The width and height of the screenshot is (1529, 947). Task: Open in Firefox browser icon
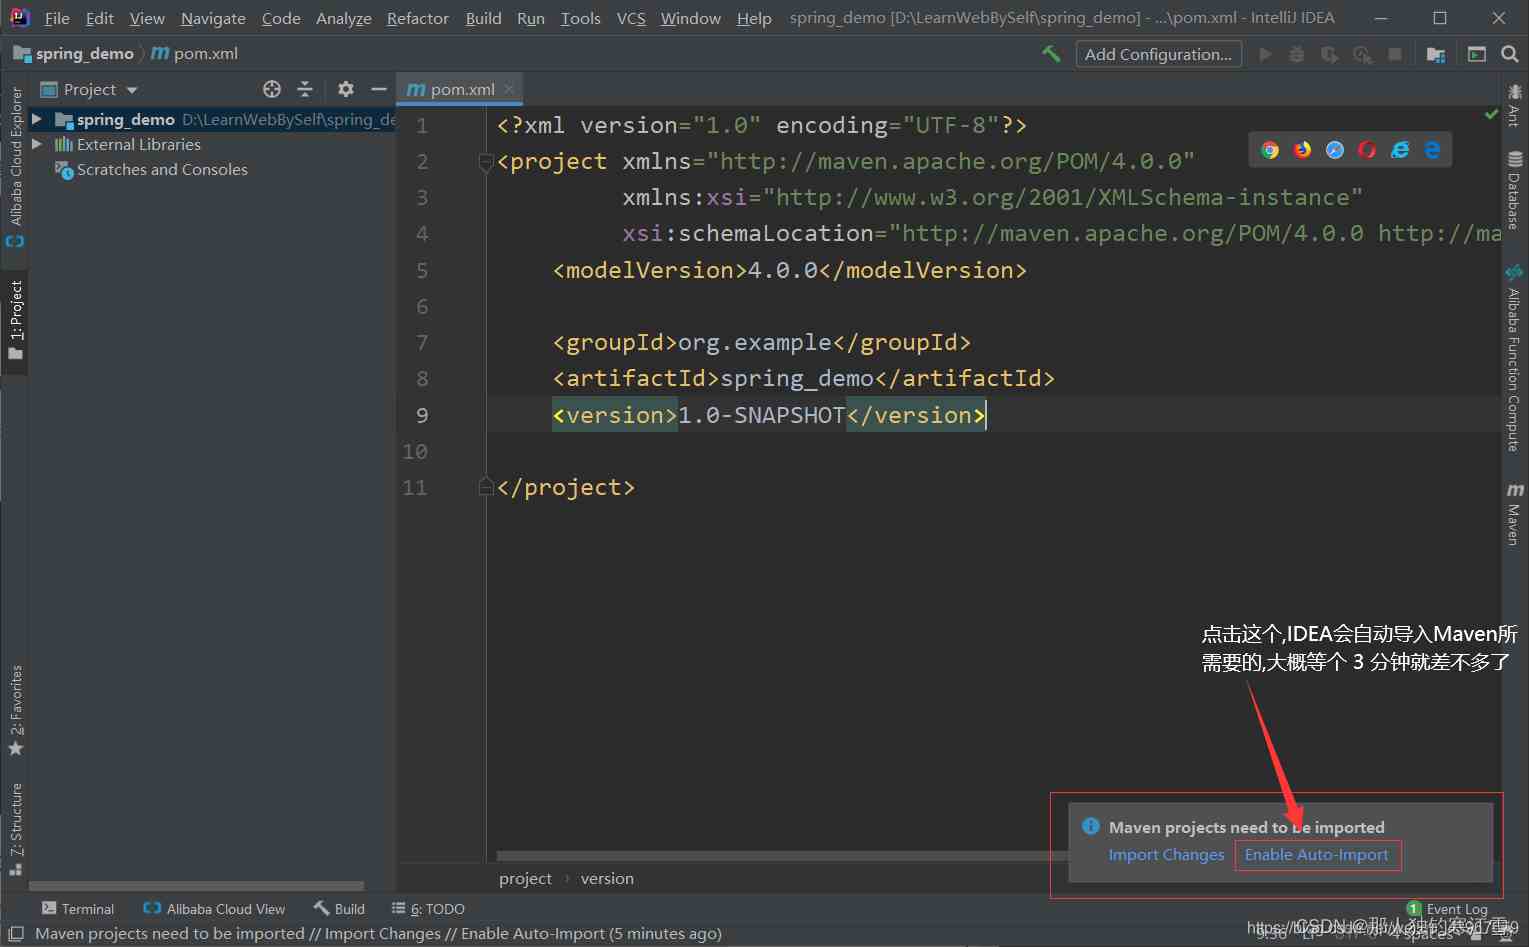[x=1302, y=150]
